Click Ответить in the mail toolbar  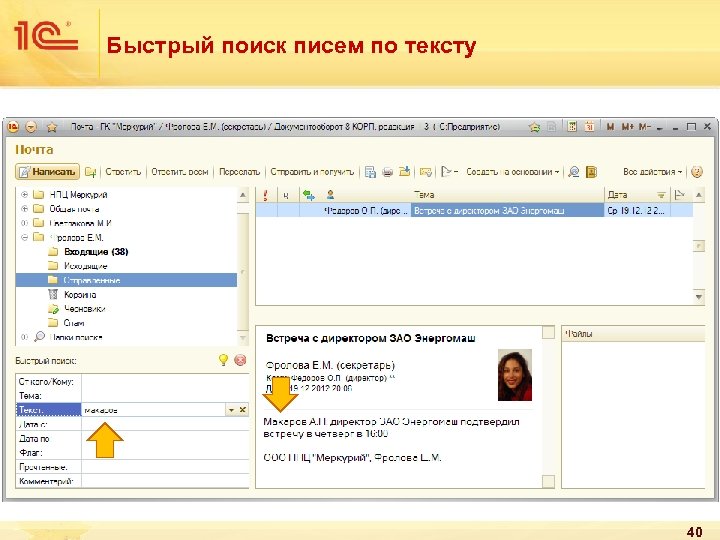pyautogui.click(x=123, y=172)
